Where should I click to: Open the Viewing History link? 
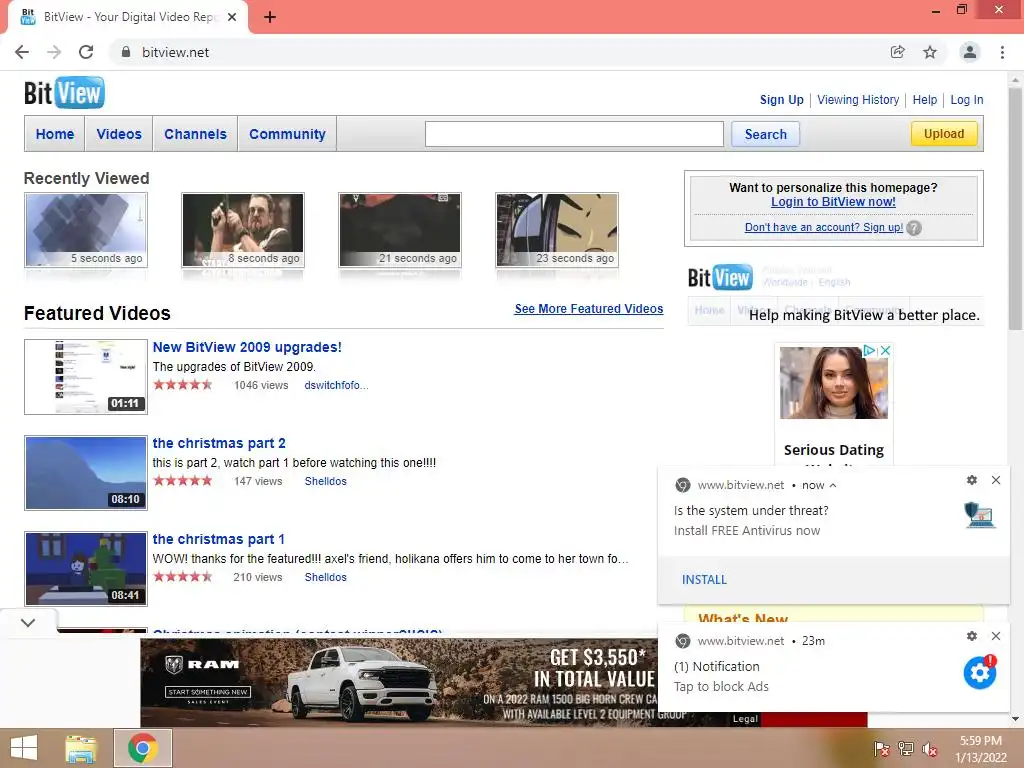pyautogui.click(x=858, y=100)
